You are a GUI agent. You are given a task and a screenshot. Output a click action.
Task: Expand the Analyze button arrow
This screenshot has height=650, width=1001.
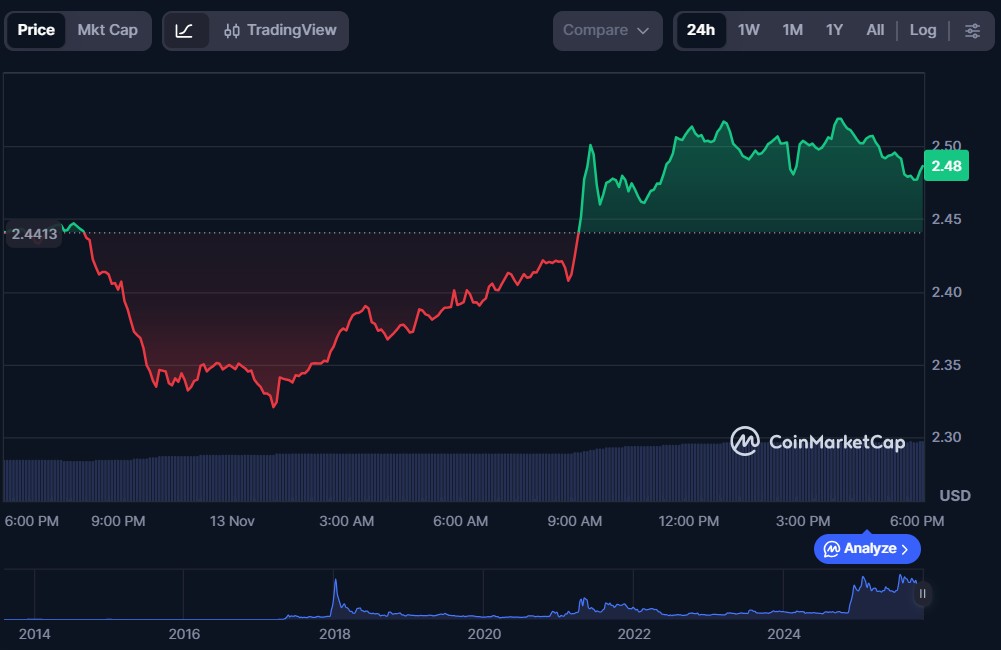[905, 549]
